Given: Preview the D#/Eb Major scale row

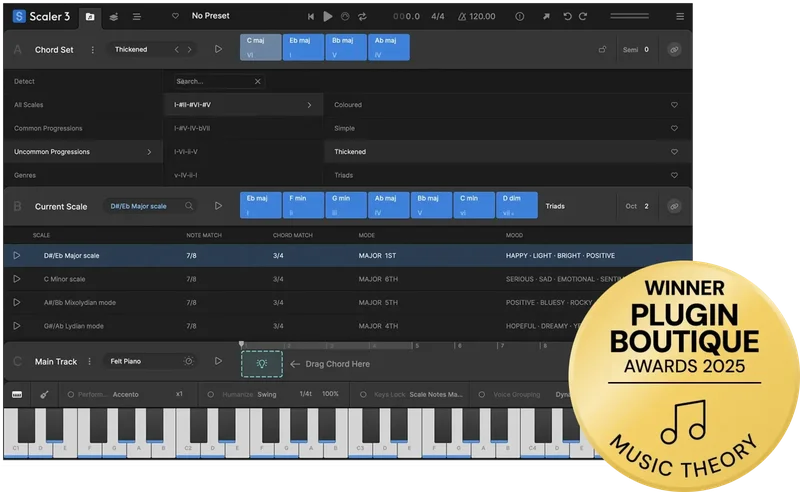Looking at the screenshot, I should [x=17, y=255].
